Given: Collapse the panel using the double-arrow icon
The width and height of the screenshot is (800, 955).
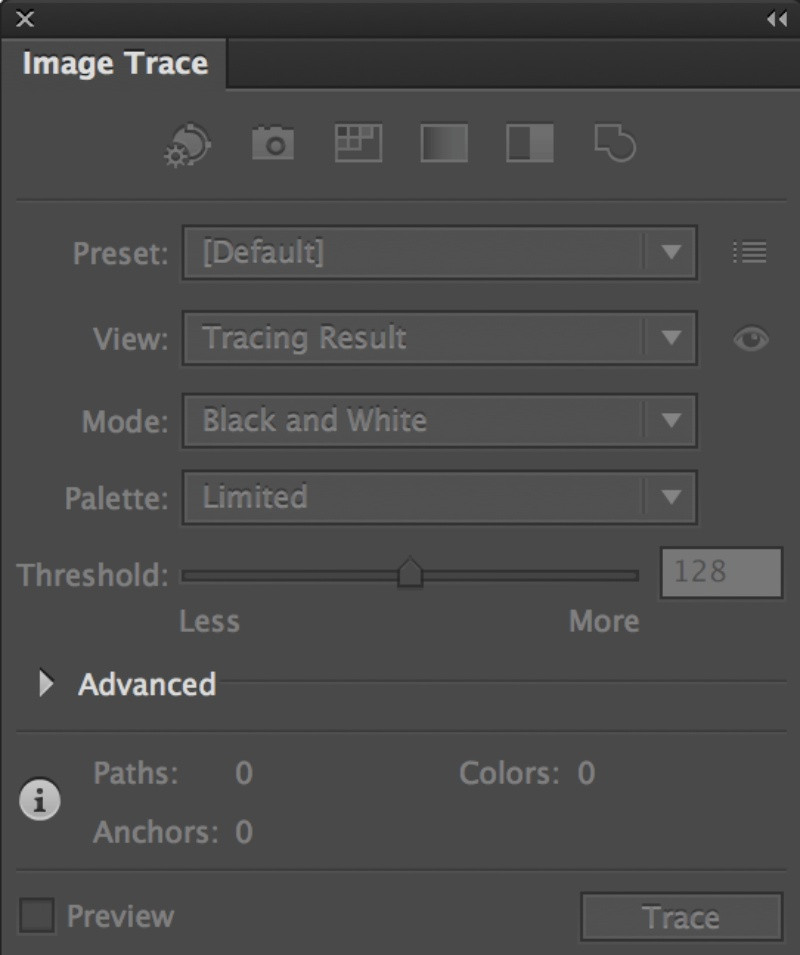Looking at the screenshot, I should [x=777, y=19].
